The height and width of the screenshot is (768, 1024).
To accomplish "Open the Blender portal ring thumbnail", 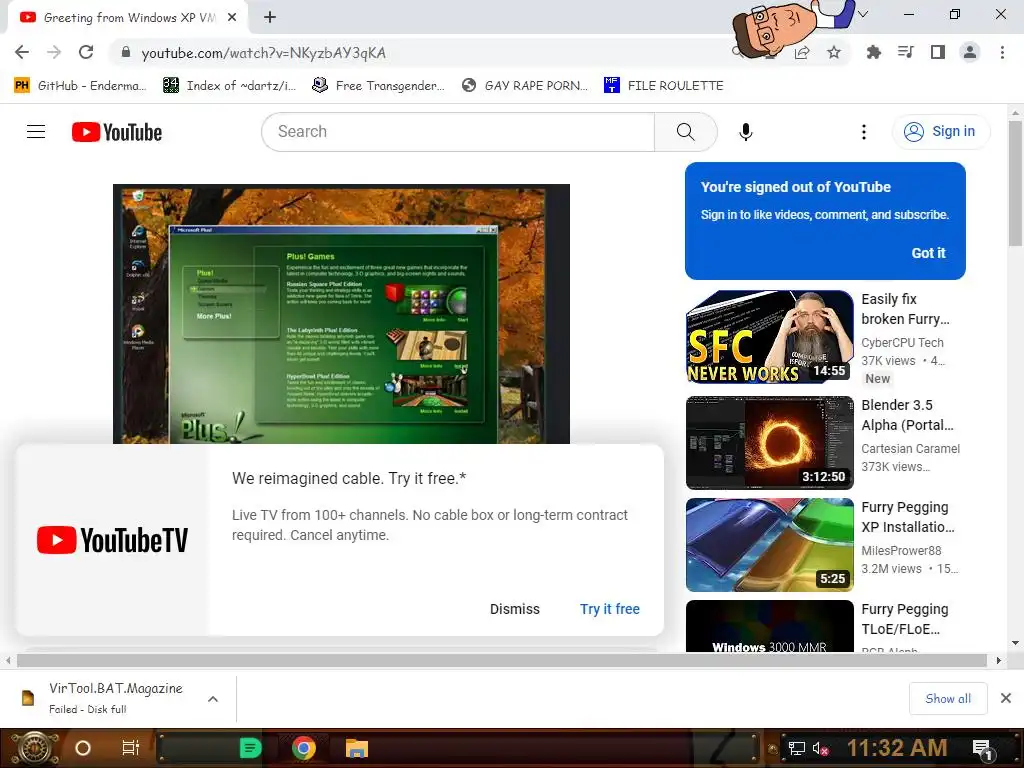I will click(769, 443).
